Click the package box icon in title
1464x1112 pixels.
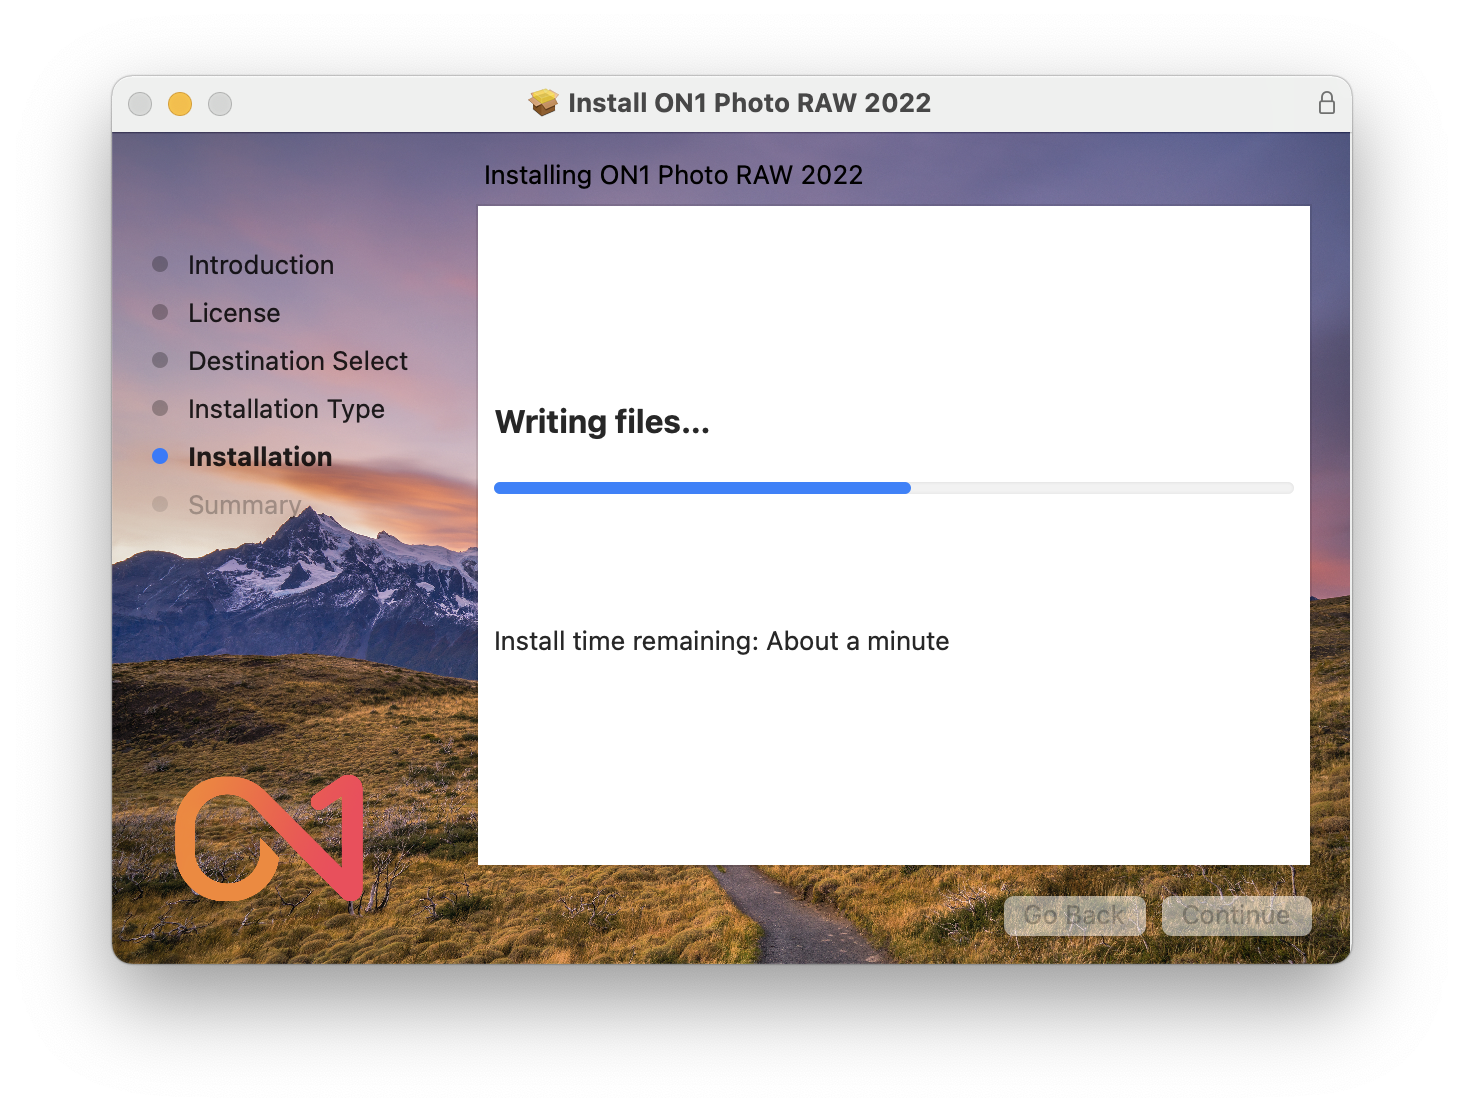[543, 103]
